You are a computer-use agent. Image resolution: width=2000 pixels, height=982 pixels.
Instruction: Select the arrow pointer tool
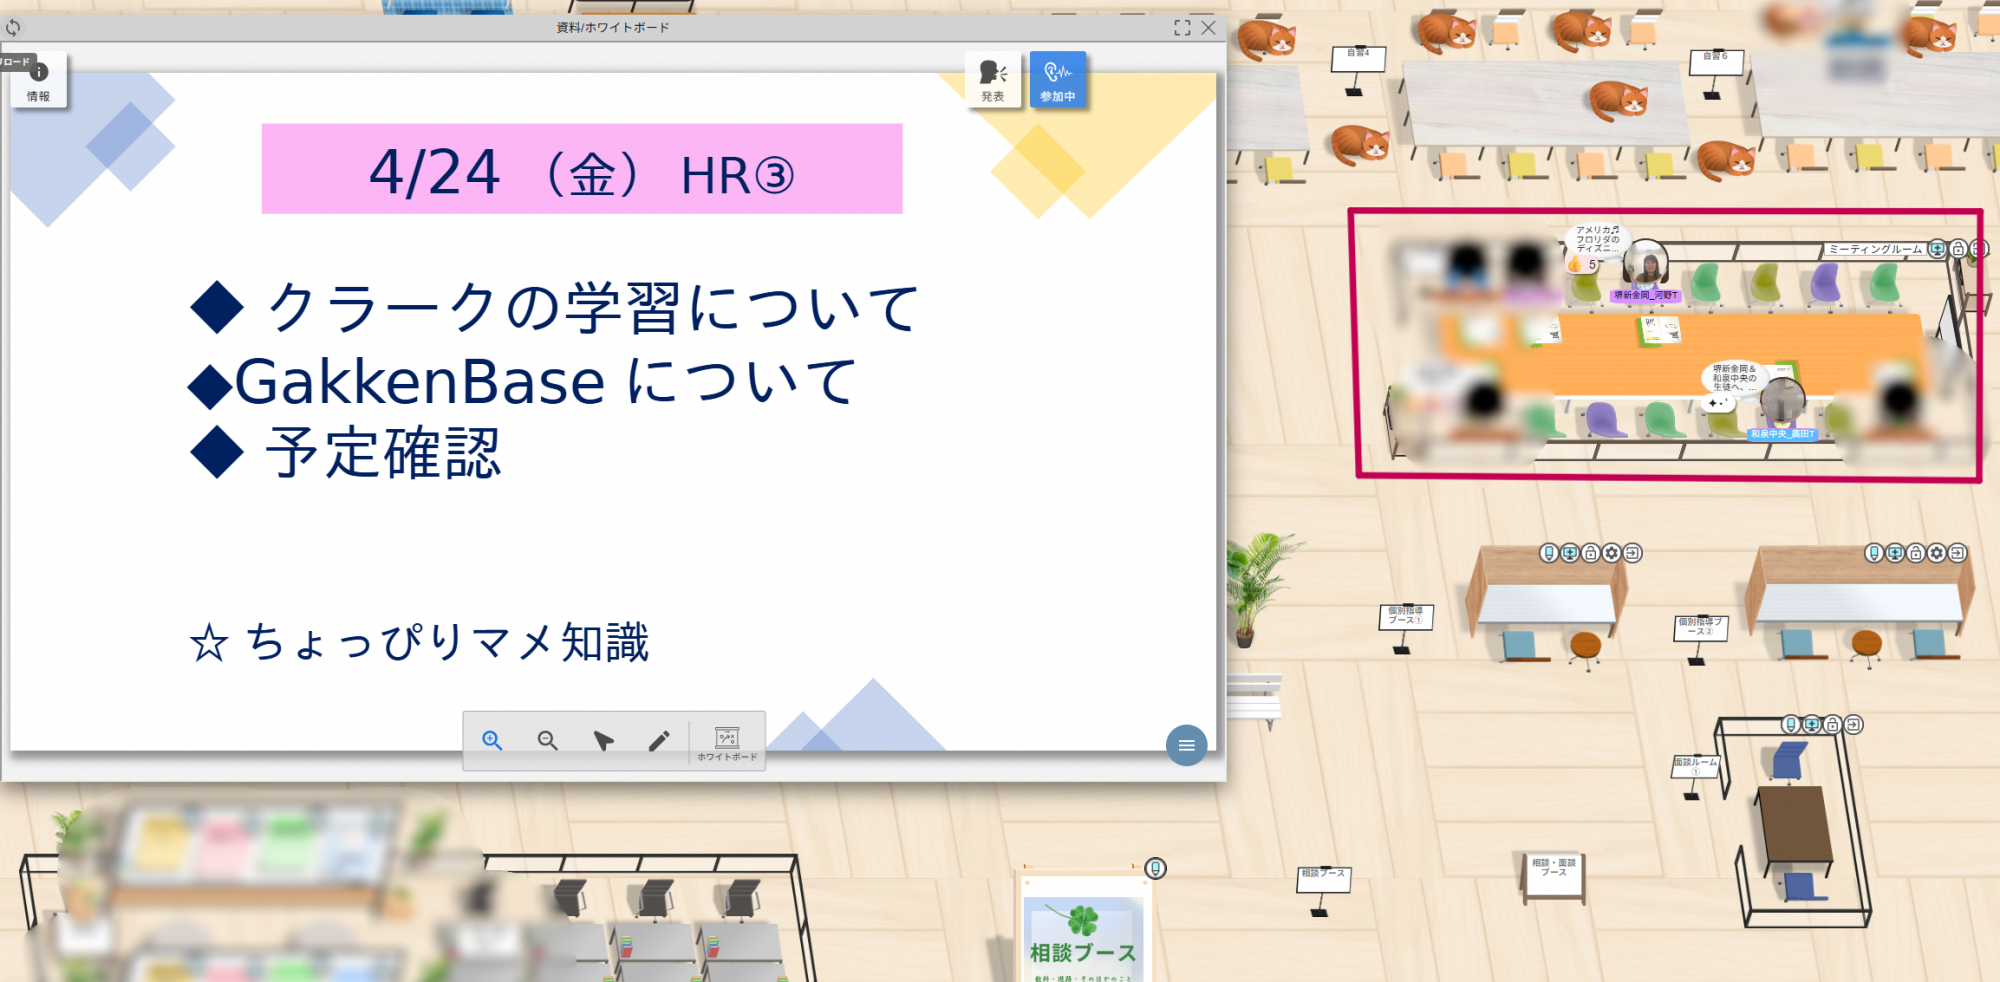(603, 740)
